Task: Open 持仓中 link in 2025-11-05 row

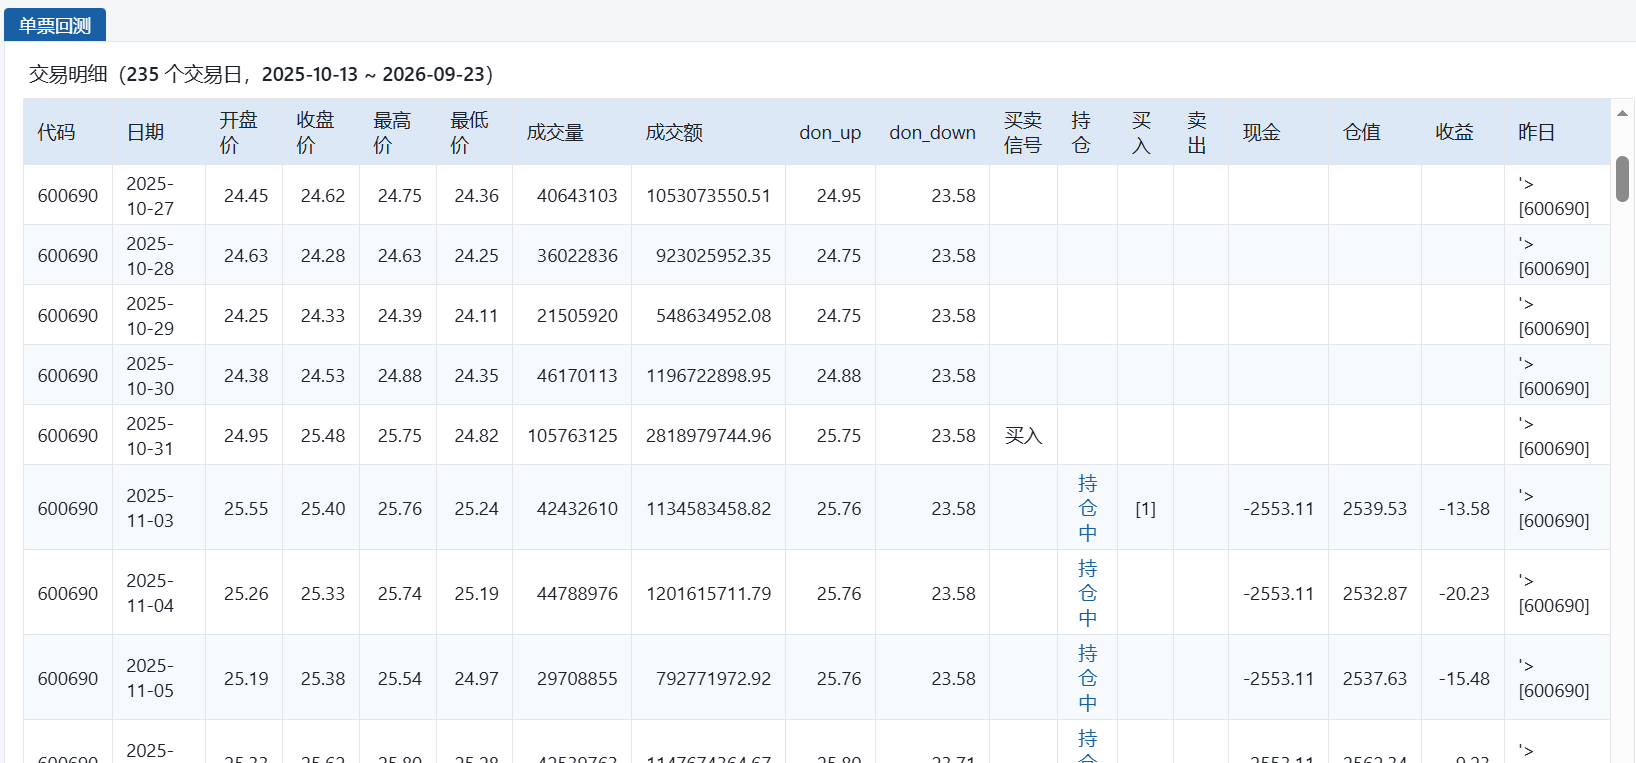Action: tap(1087, 678)
